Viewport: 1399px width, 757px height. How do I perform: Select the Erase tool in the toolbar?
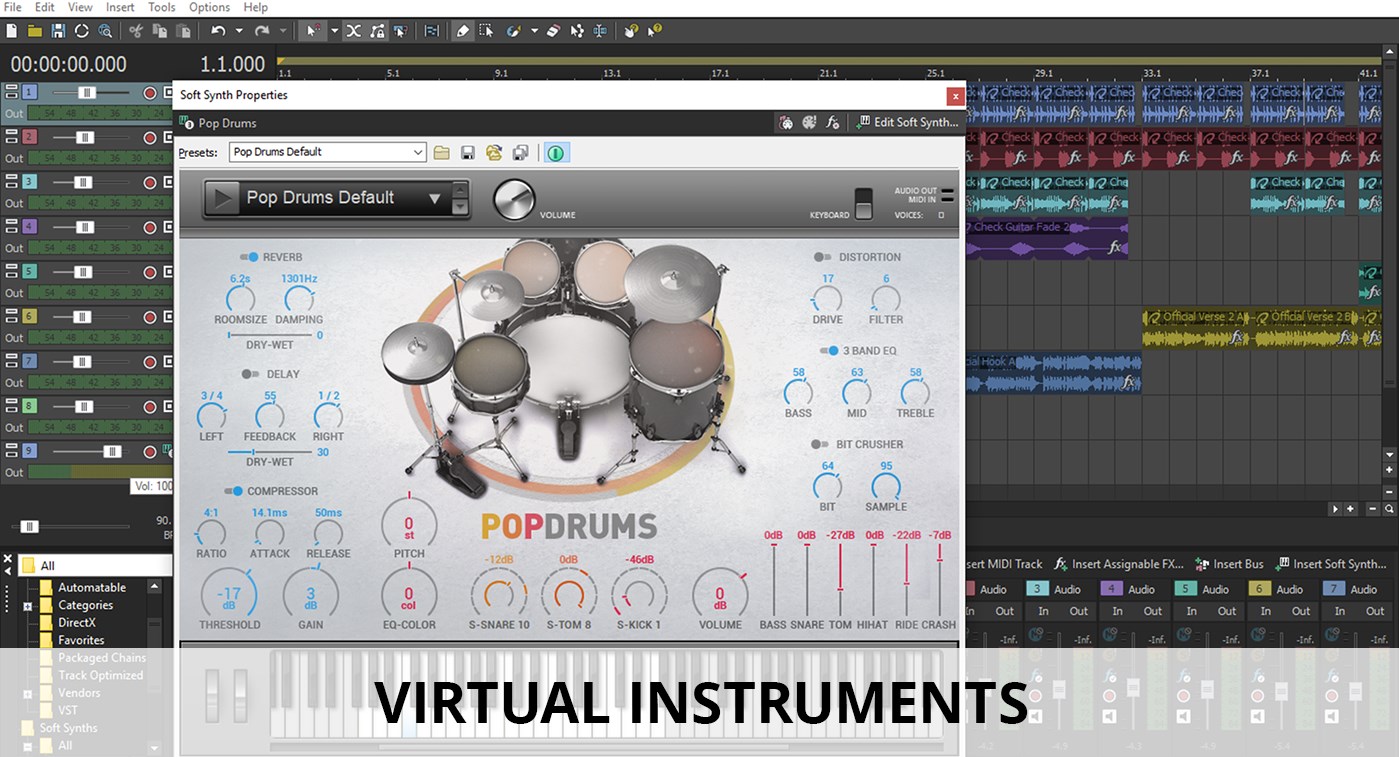(552, 31)
